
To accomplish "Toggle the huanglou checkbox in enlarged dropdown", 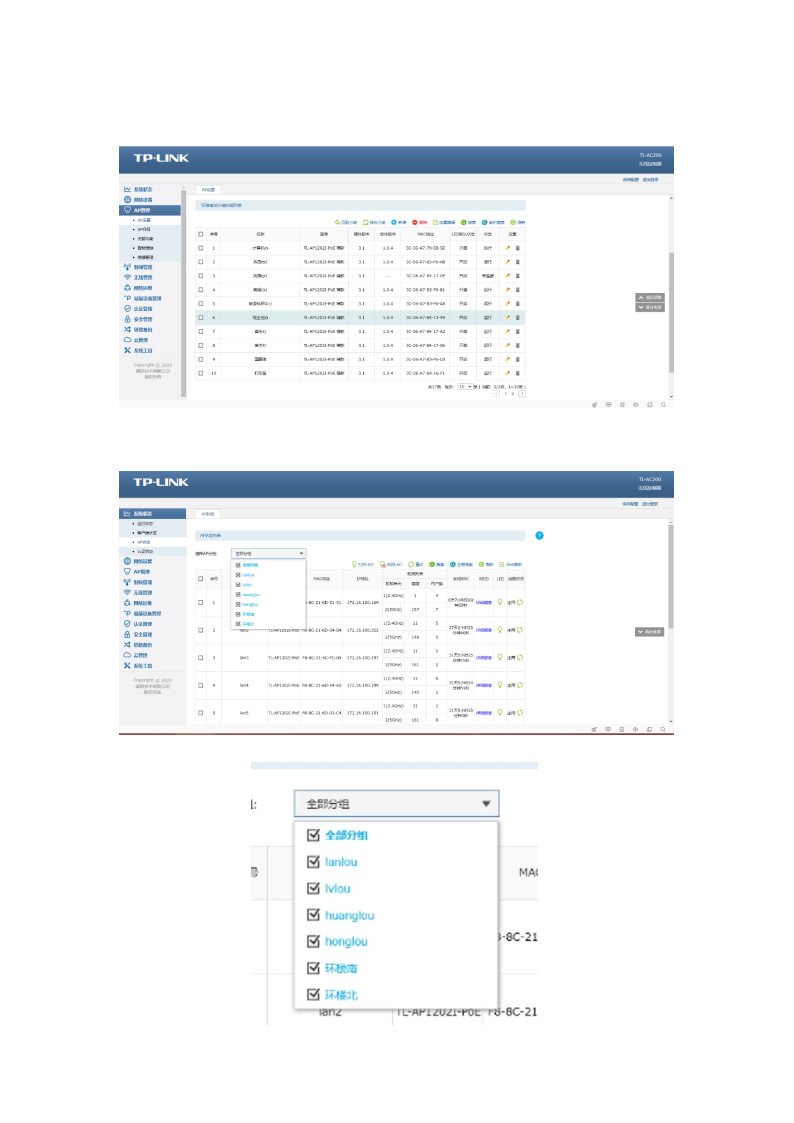I will pos(314,915).
